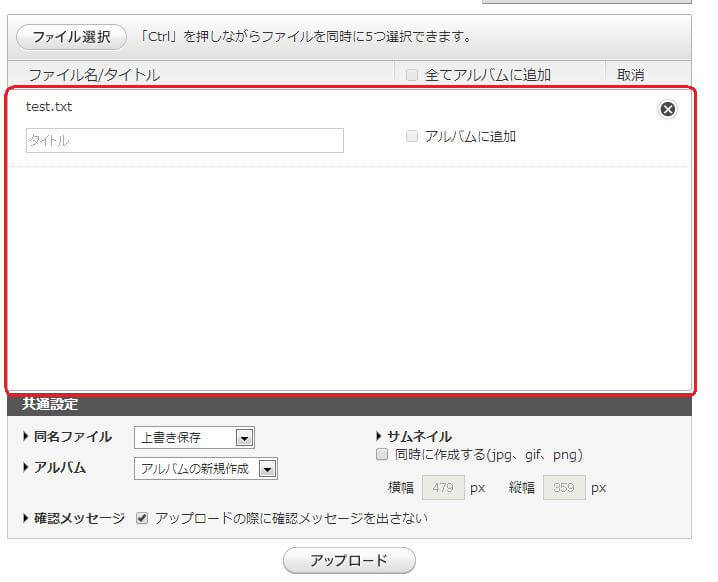Click the 横幅 width field
Viewport: 718px width, 582px height.
pyautogui.click(x=443, y=489)
